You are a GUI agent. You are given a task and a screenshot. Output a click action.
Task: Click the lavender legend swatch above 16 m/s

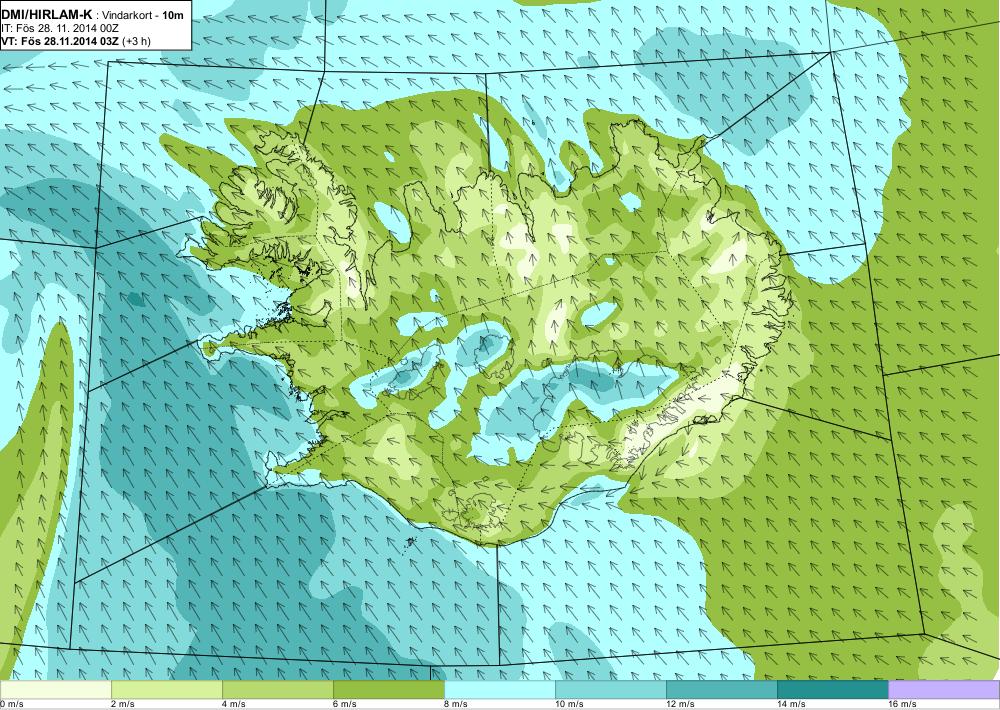tap(944, 690)
